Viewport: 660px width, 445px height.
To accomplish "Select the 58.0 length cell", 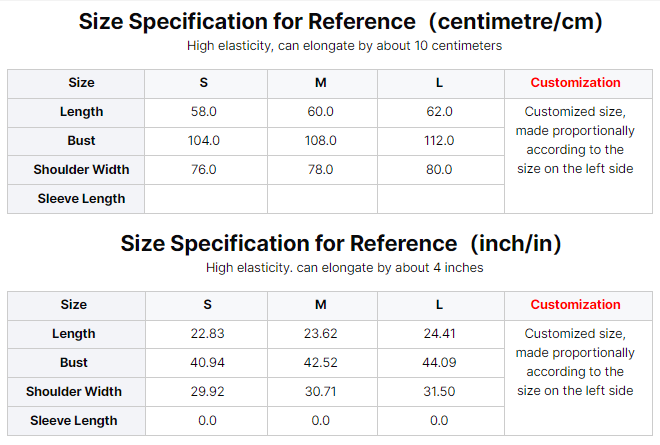I will (204, 112).
